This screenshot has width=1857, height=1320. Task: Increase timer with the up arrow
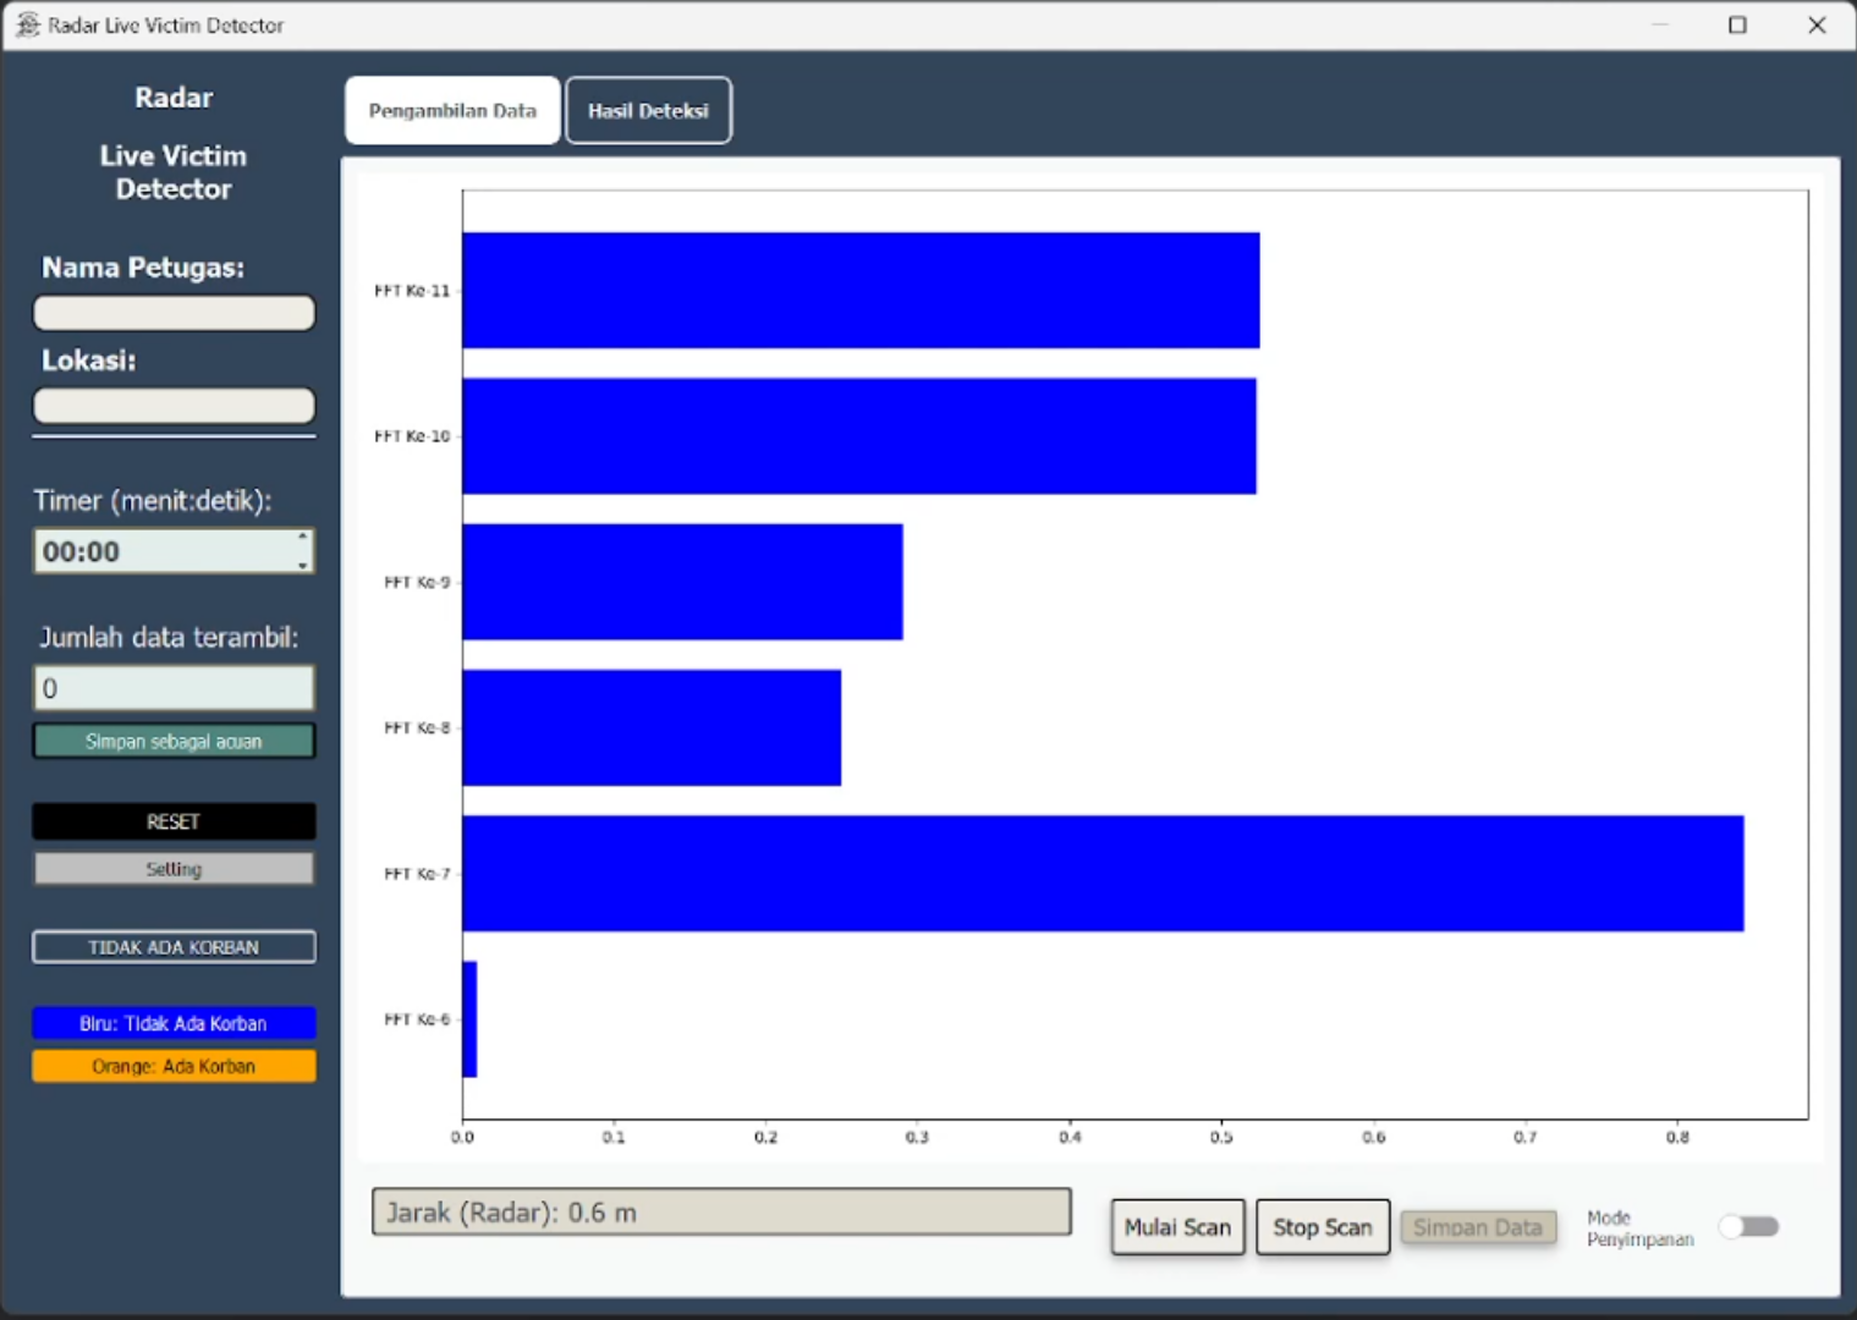pos(302,538)
